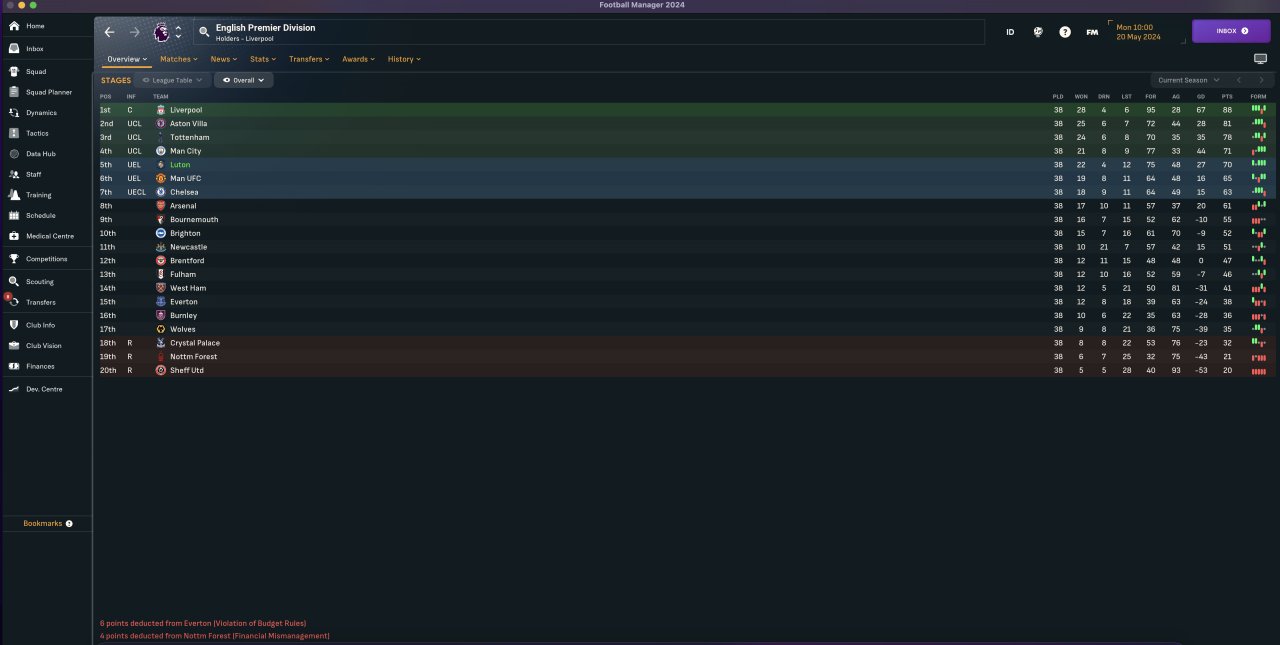
Task: Open the Dev. Centre
Action: click(x=46, y=389)
